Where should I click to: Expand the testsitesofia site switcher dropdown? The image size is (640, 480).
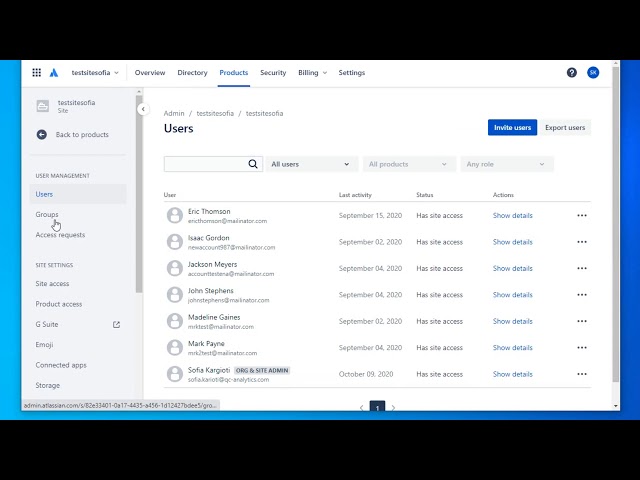(95, 73)
